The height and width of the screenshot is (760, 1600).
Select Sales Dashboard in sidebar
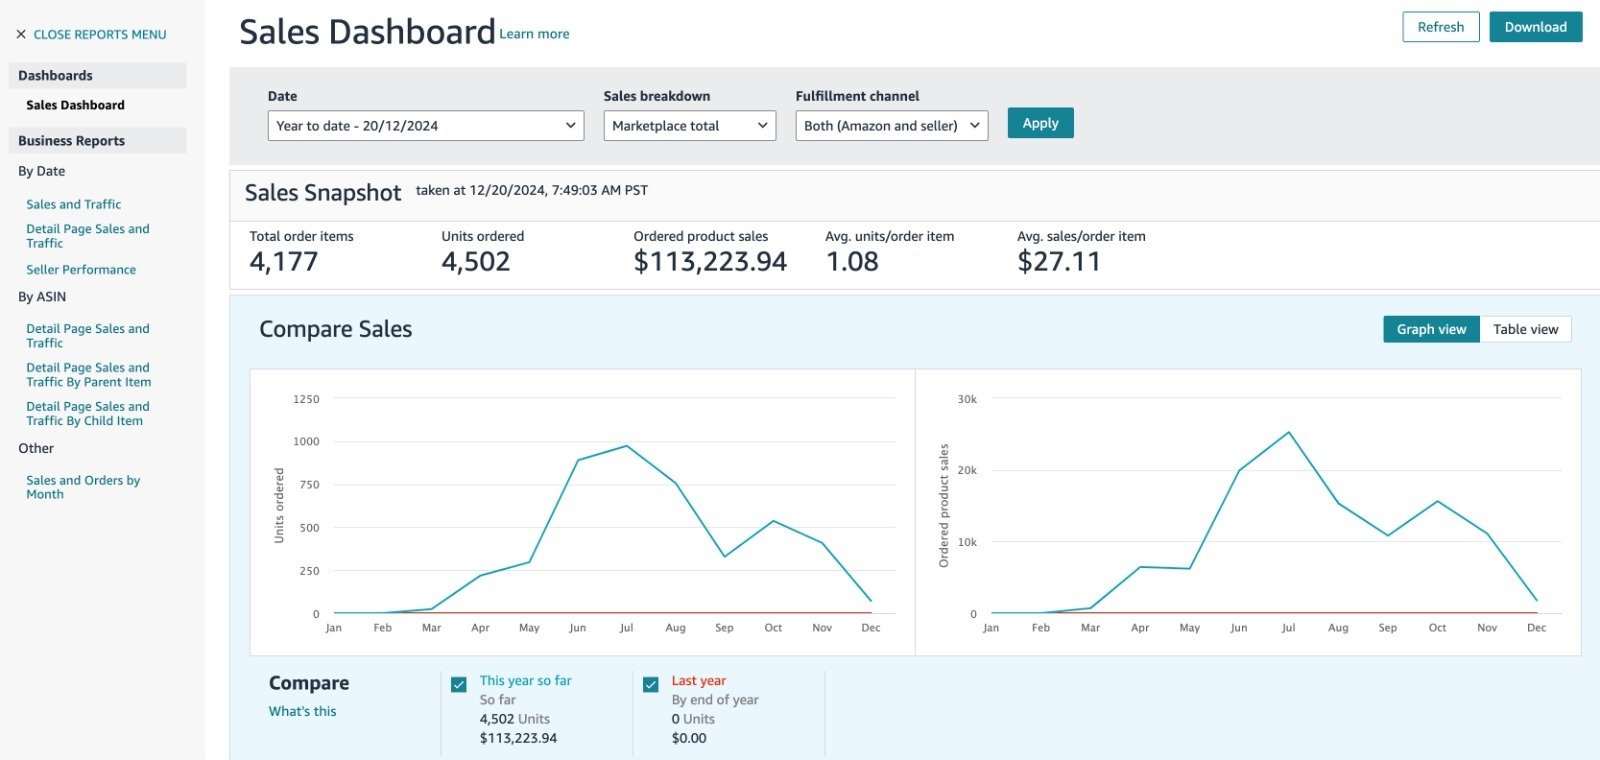tap(75, 105)
